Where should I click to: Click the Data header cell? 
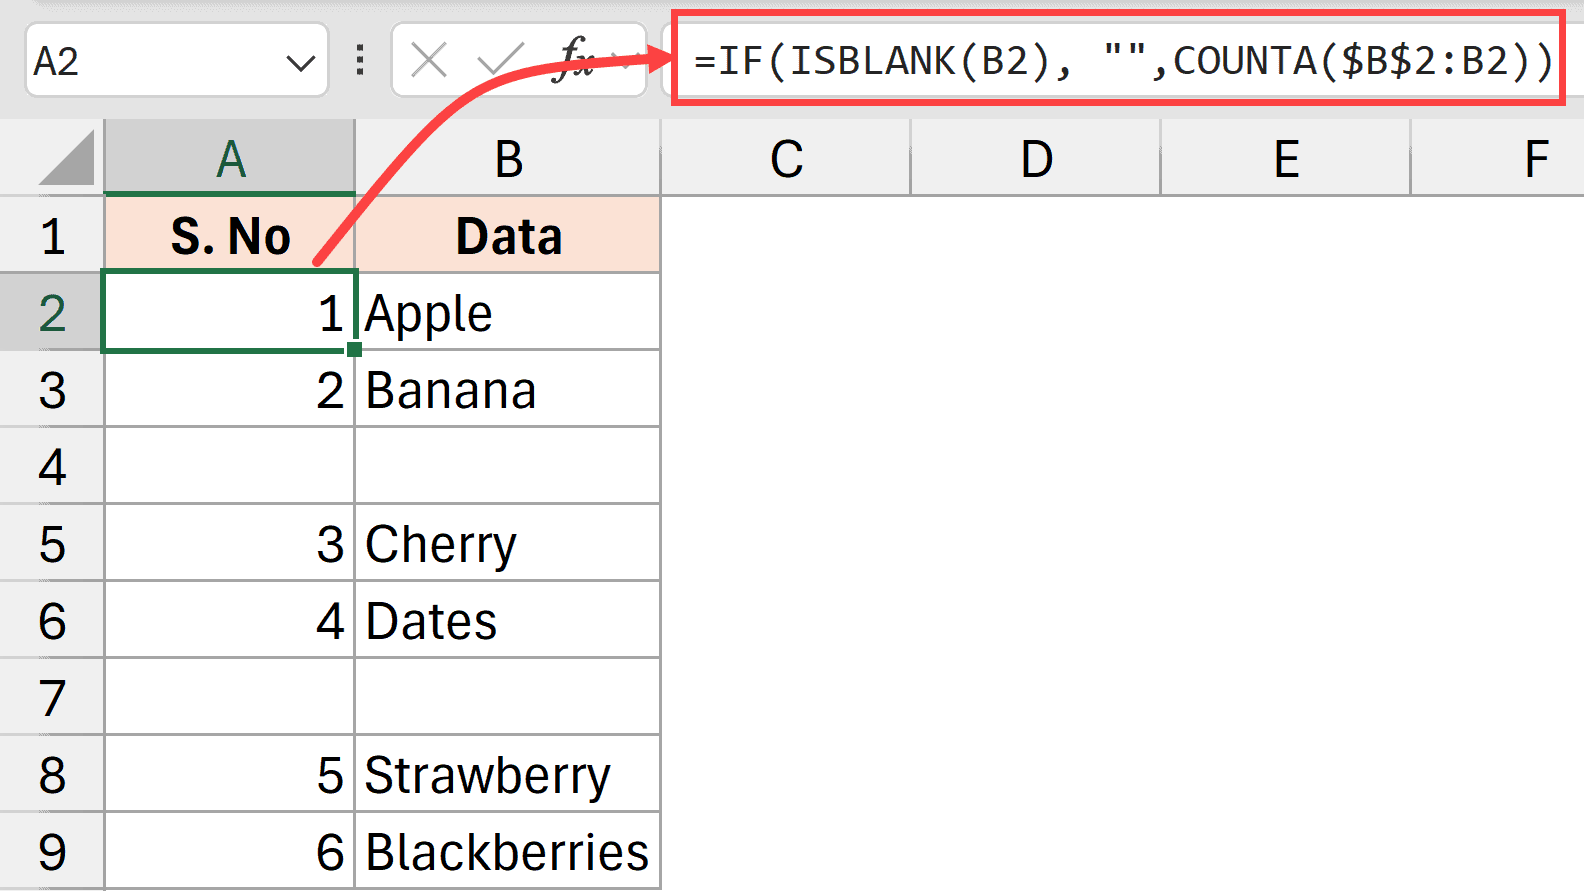pyautogui.click(x=505, y=234)
